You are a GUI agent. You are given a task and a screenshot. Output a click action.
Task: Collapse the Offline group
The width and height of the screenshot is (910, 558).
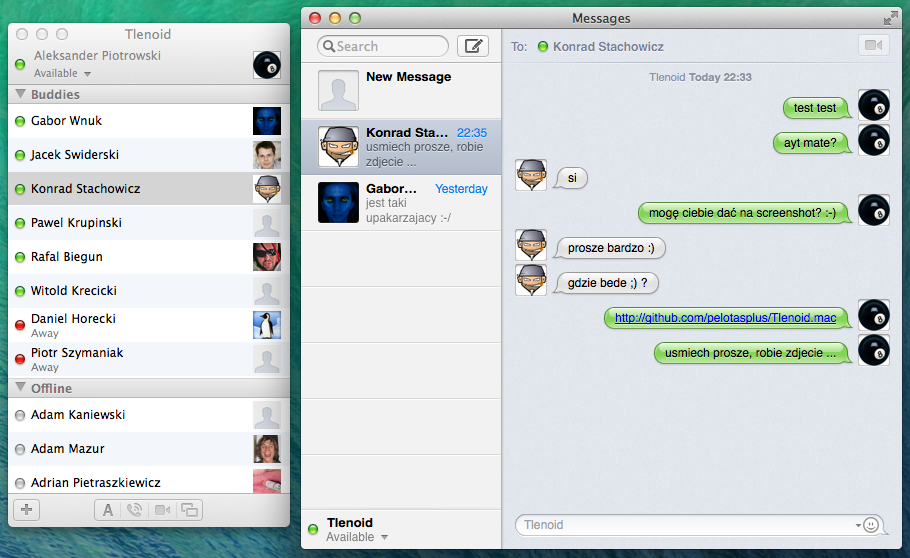click(x=20, y=387)
